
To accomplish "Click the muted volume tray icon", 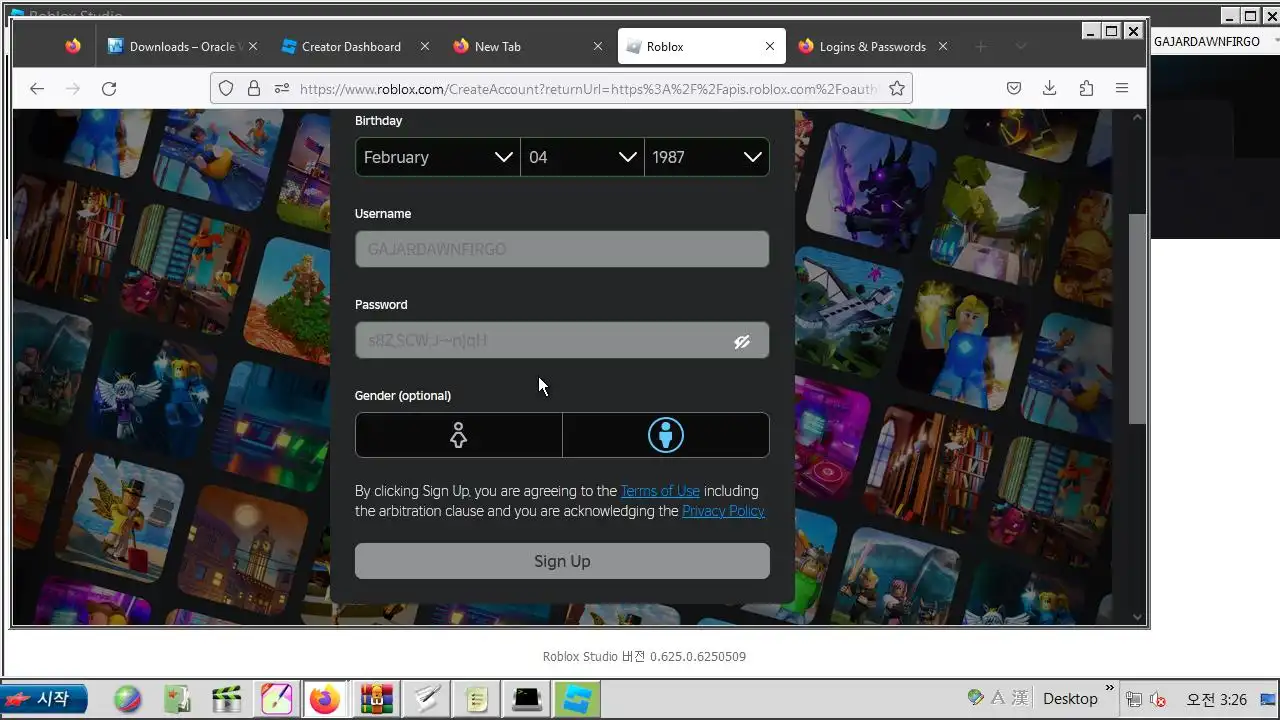I will pyautogui.click(x=1159, y=700).
